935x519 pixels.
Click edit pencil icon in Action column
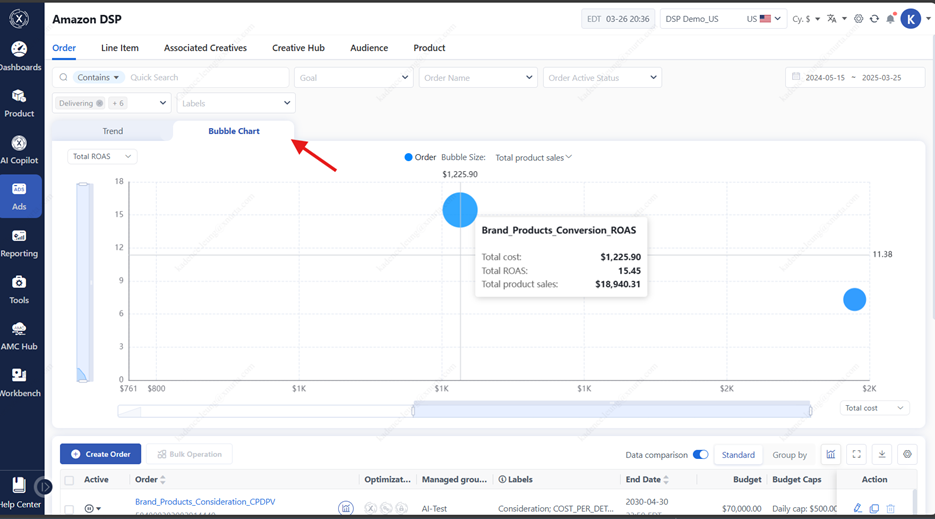click(857, 508)
